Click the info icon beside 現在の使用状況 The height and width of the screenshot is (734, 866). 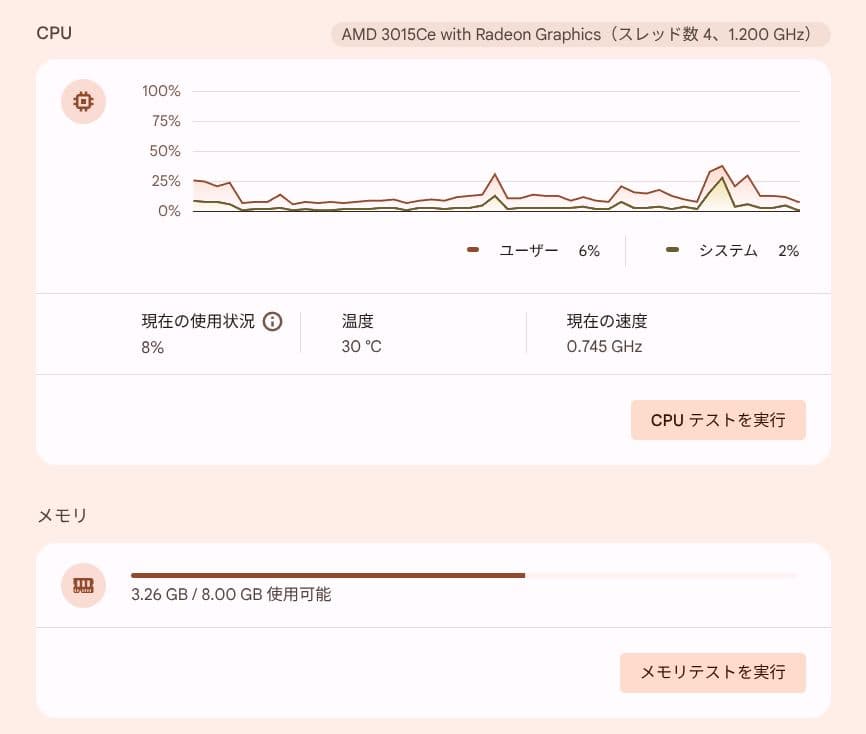[272, 322]
